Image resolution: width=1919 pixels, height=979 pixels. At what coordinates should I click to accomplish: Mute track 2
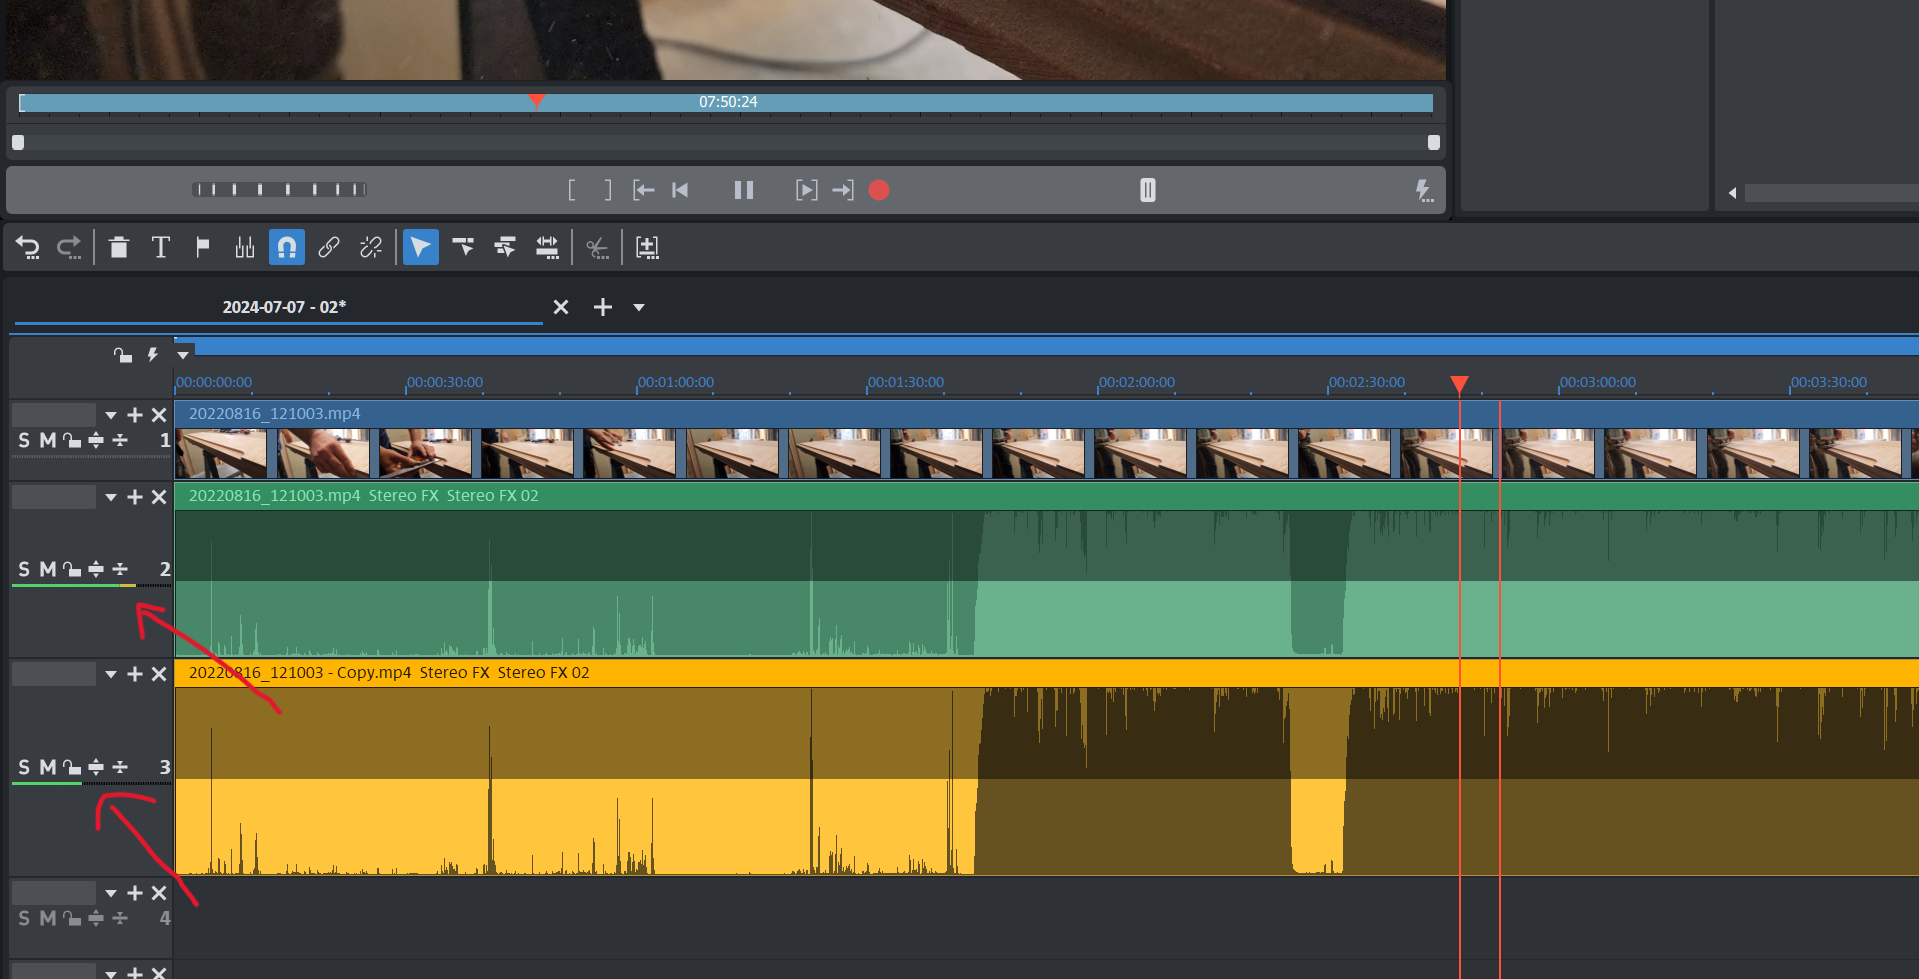pyautogui.click(x=47, y=569)
